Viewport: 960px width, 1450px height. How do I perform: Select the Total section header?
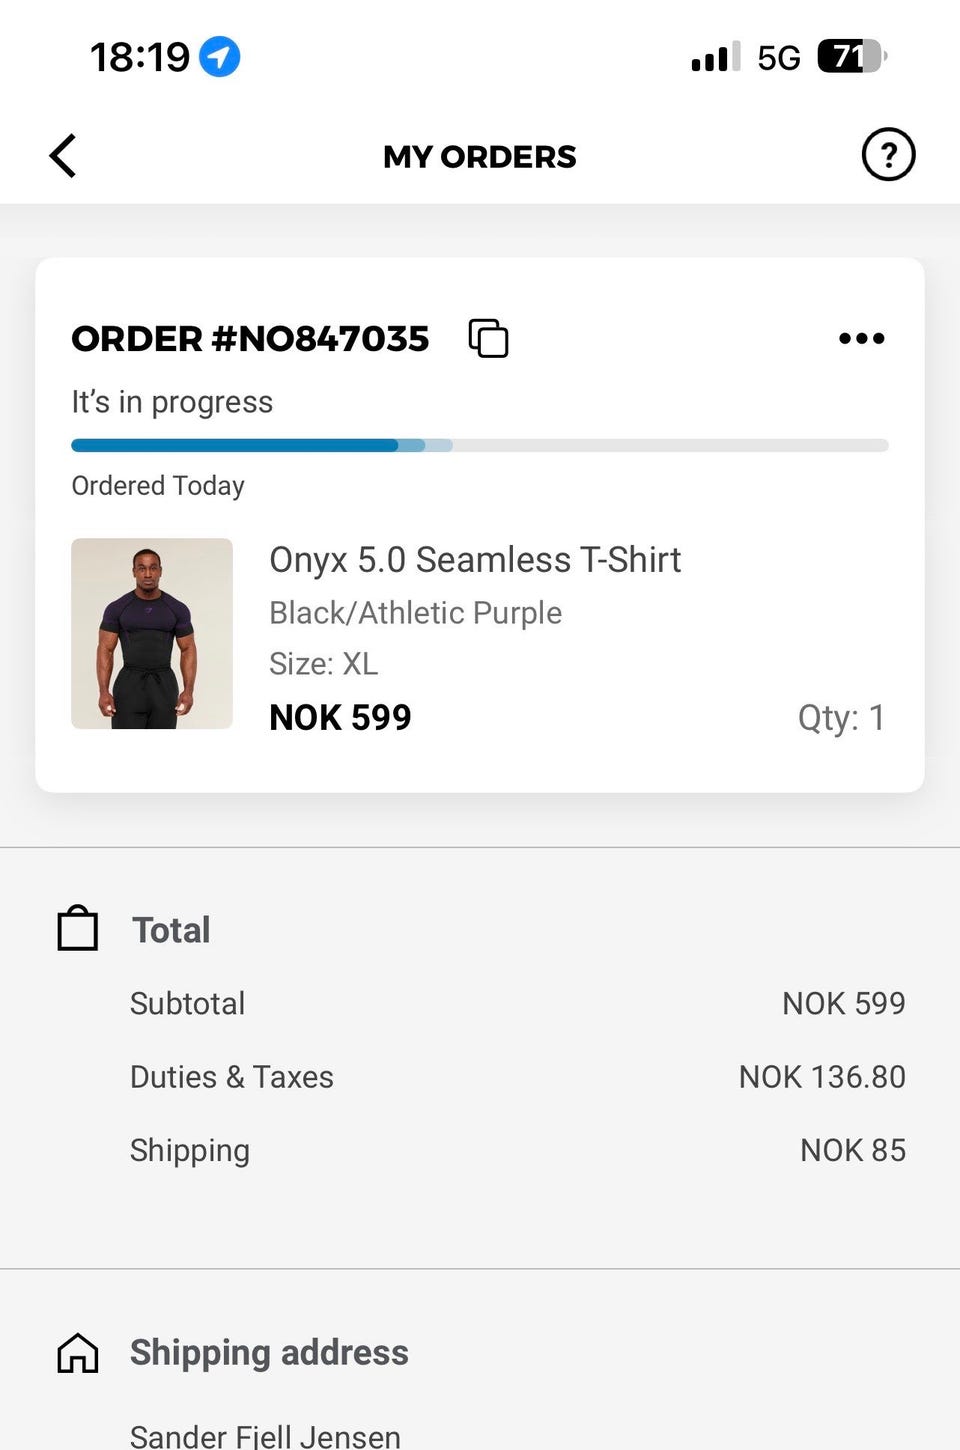point(171,930)
